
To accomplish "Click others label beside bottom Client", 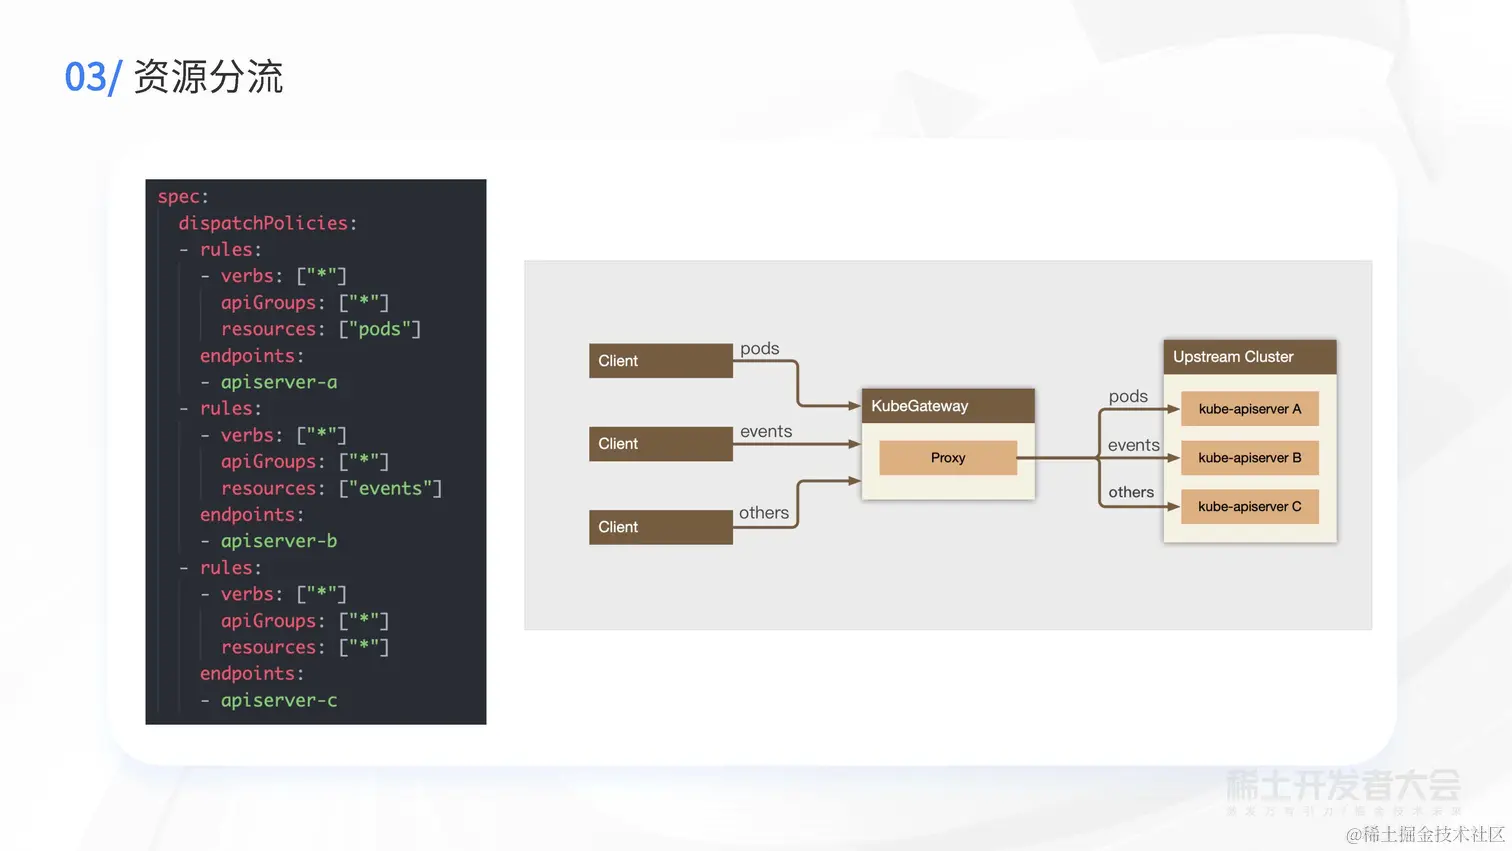I will pyautogui.click(x=764, y=513).
